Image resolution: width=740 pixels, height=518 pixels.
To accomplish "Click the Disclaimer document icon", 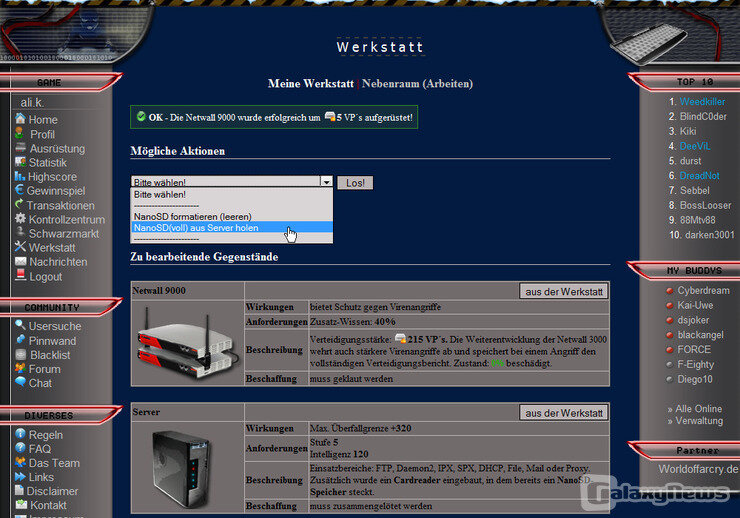I will tap(19, 490).
